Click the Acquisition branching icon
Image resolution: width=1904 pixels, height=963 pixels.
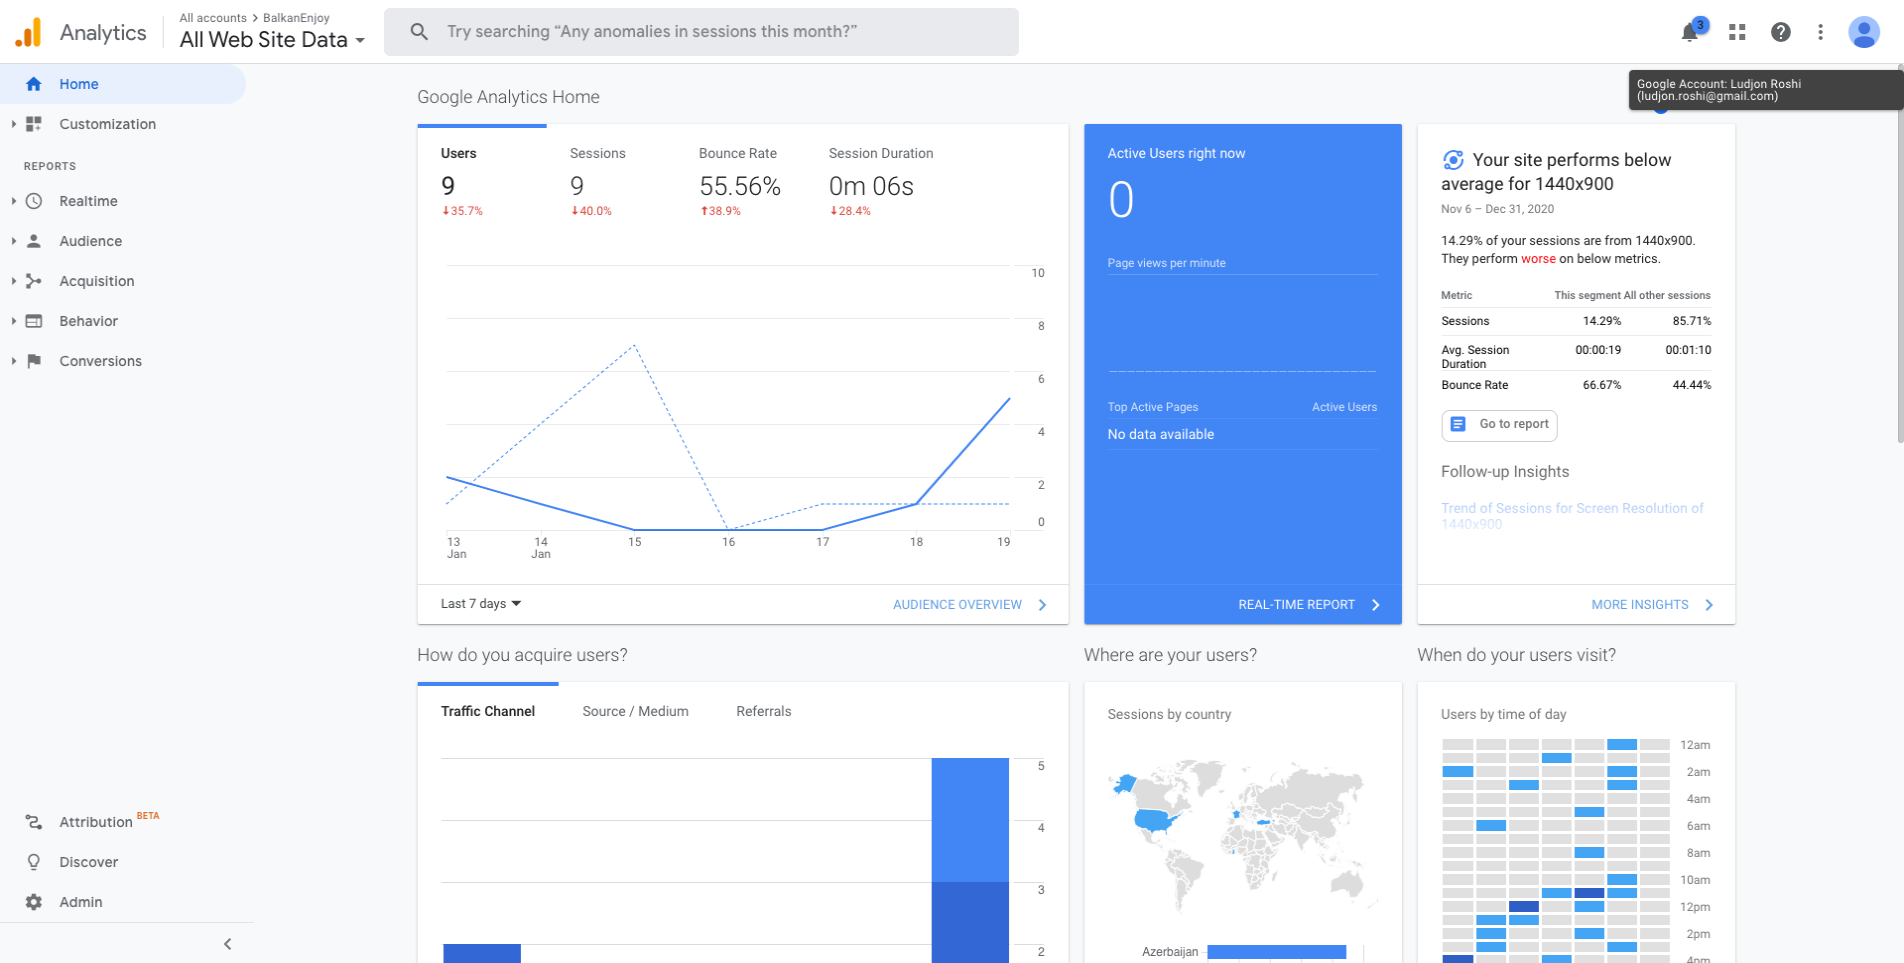pyautogui.click(x=34, y=281)
